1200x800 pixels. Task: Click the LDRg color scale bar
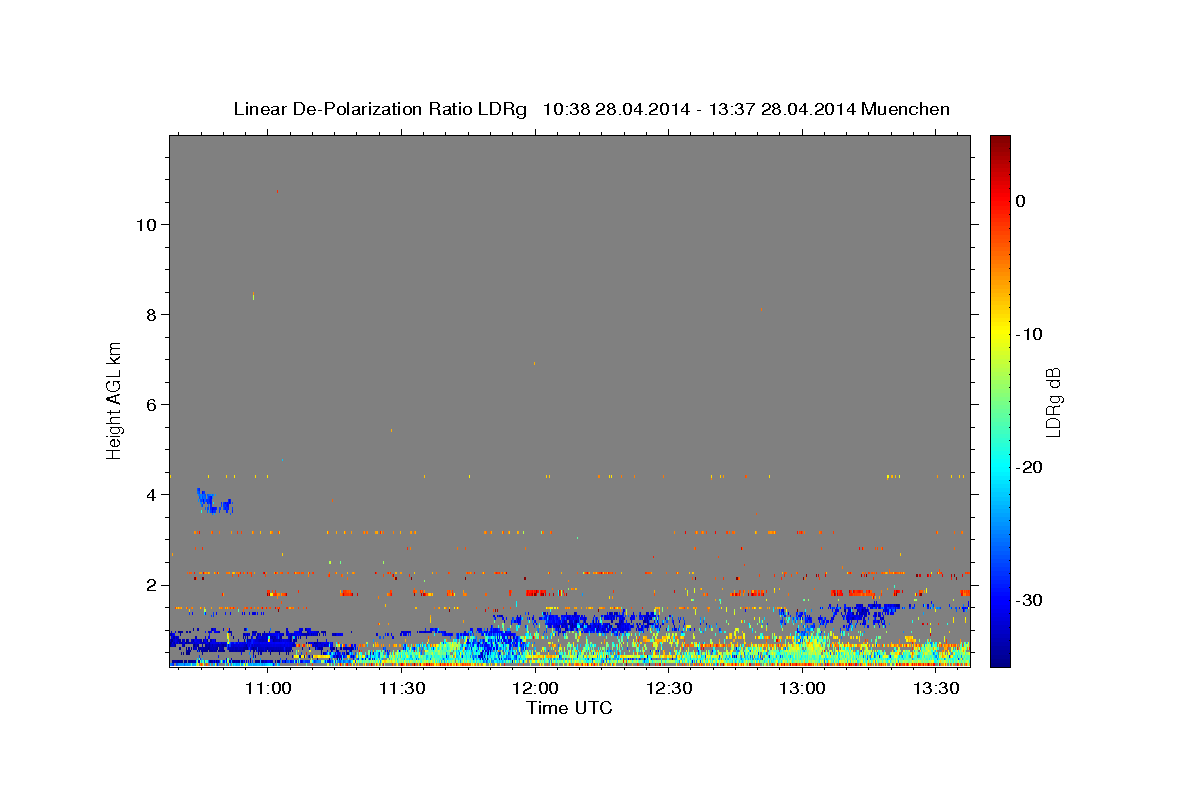click(1000, 401)
